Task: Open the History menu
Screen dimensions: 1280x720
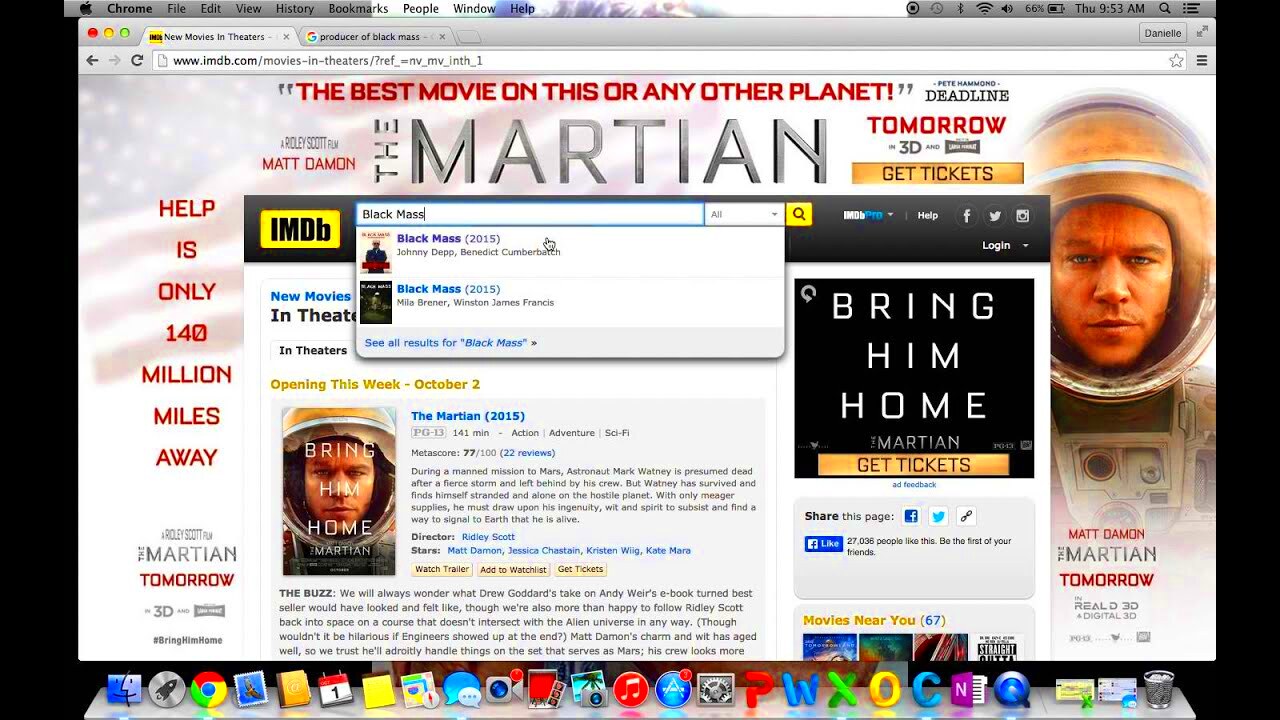Action: click(295, 8)
